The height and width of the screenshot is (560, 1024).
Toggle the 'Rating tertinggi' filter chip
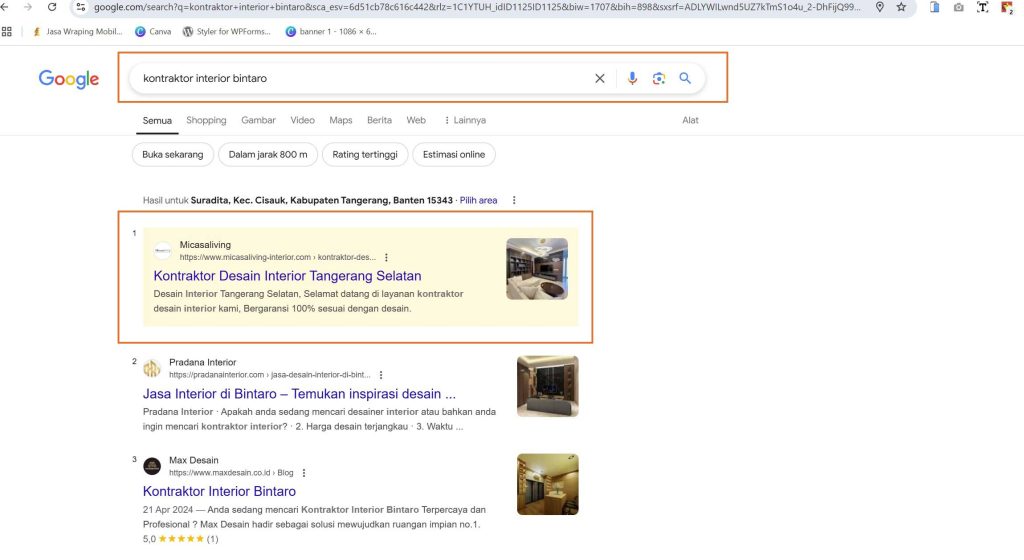point(365,154)
